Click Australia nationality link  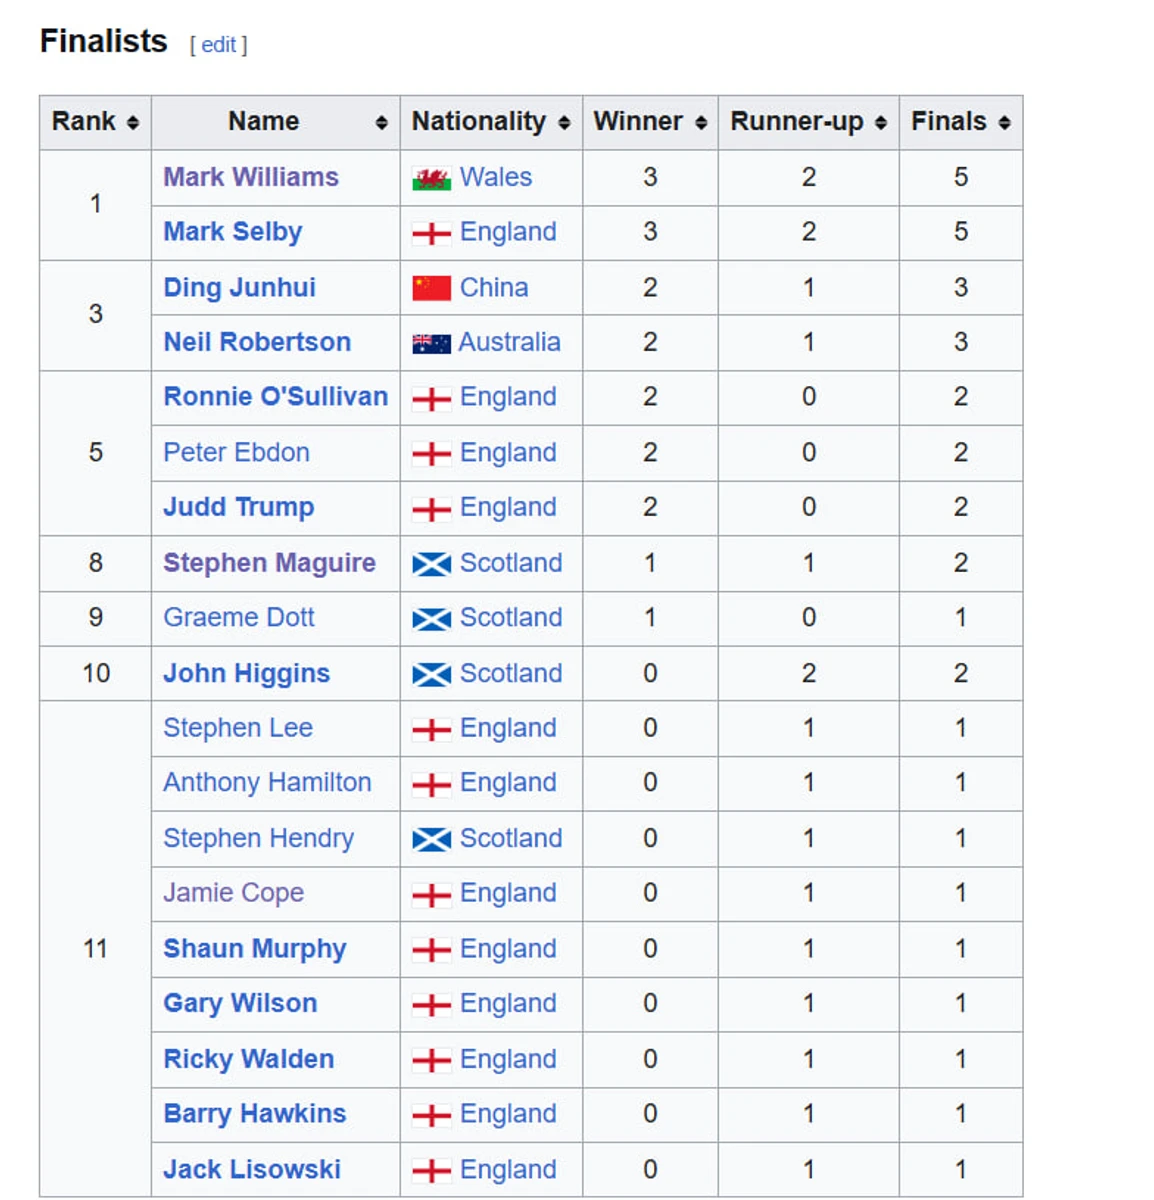(509, 342)
